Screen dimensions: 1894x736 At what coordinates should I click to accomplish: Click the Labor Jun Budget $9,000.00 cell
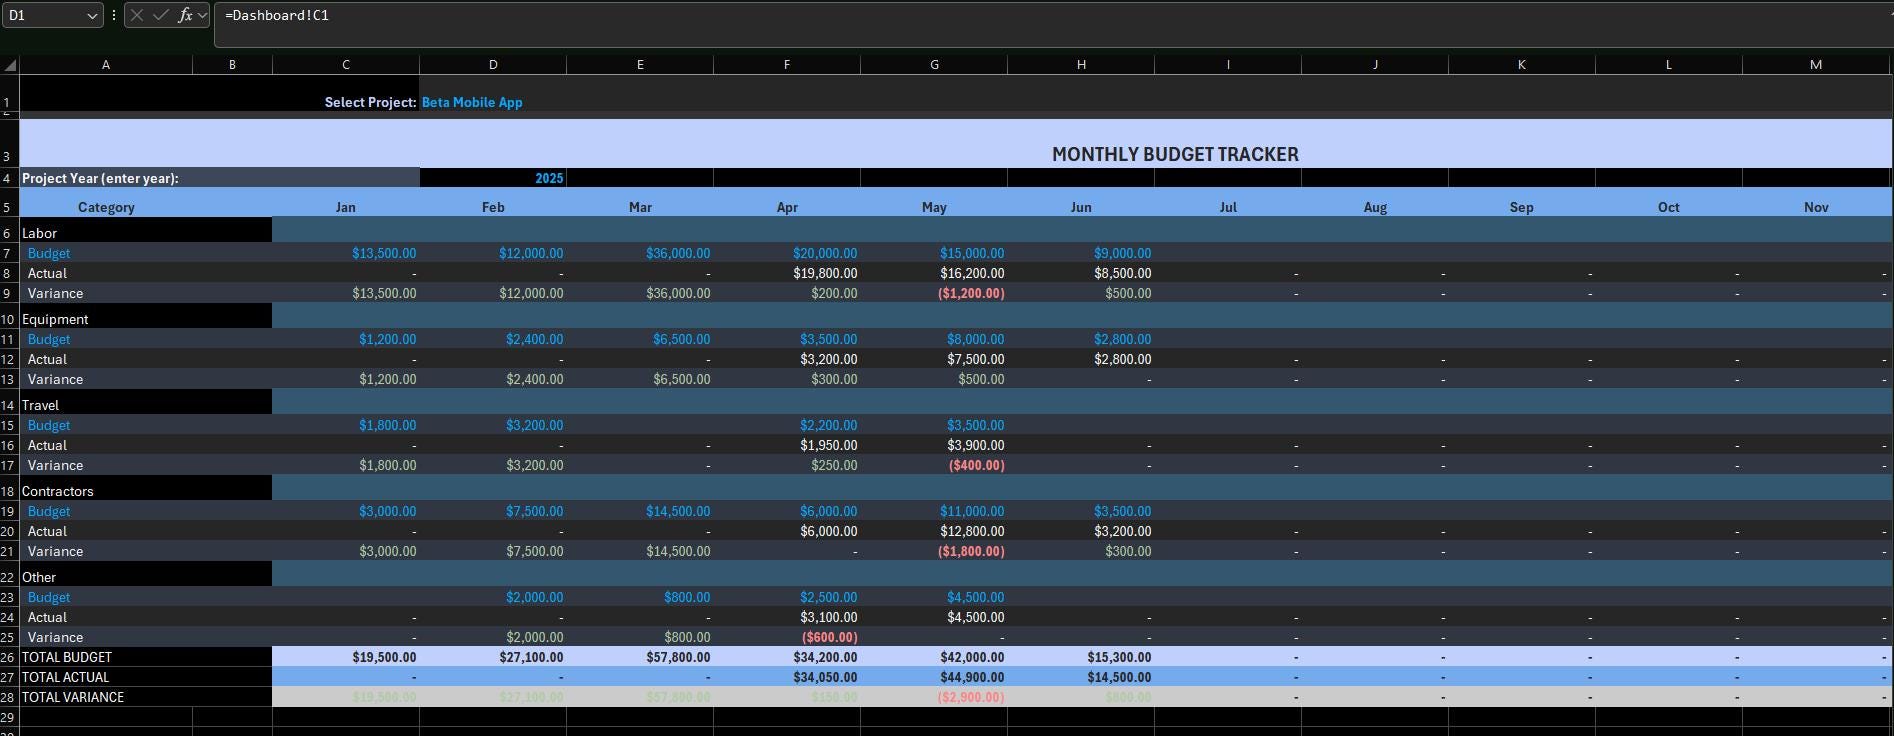click(1081, 253)
